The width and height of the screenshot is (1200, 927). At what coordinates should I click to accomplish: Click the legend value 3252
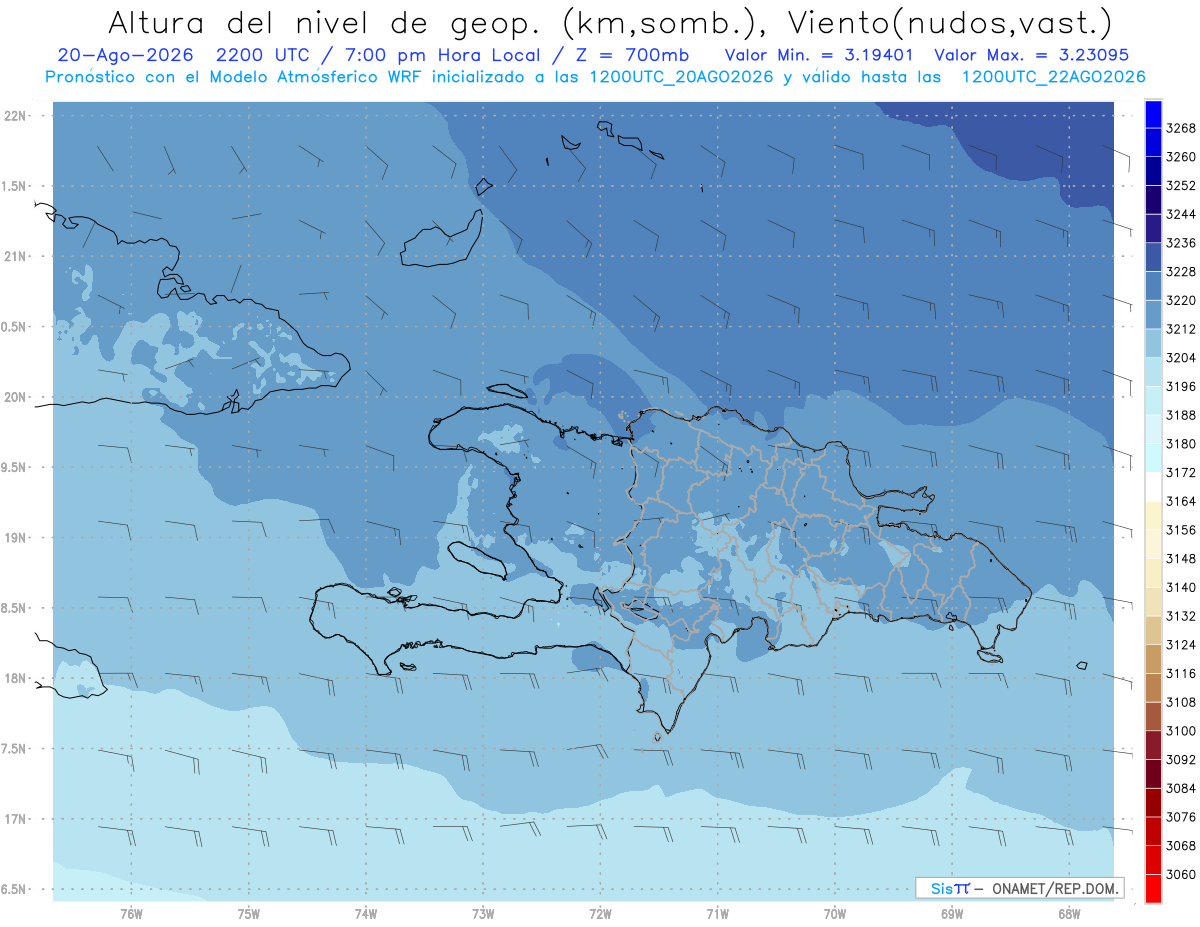point(1181,186)
